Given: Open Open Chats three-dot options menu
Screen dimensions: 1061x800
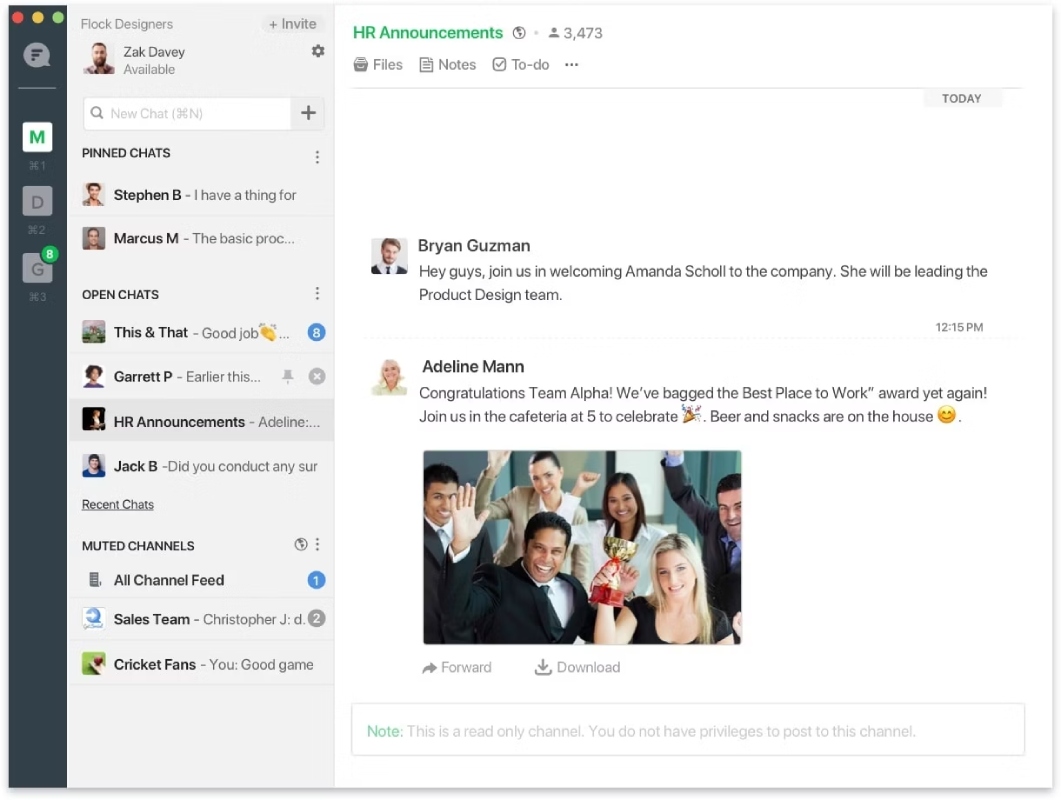Looking at the screenshot, I should tap(317, 293).
